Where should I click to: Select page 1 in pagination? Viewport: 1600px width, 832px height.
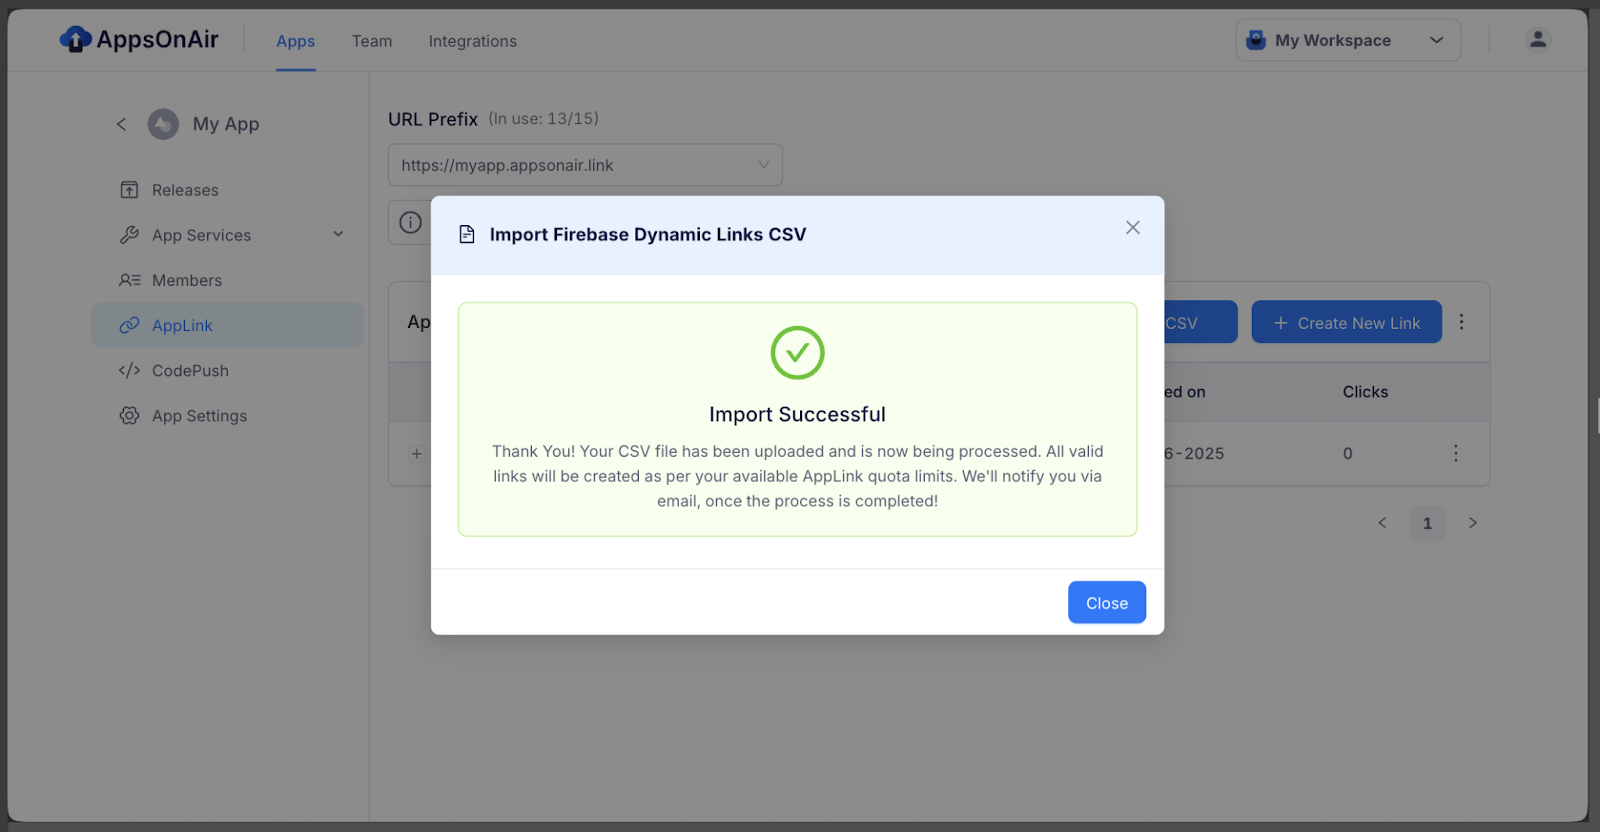click(x=1427, y=522)
